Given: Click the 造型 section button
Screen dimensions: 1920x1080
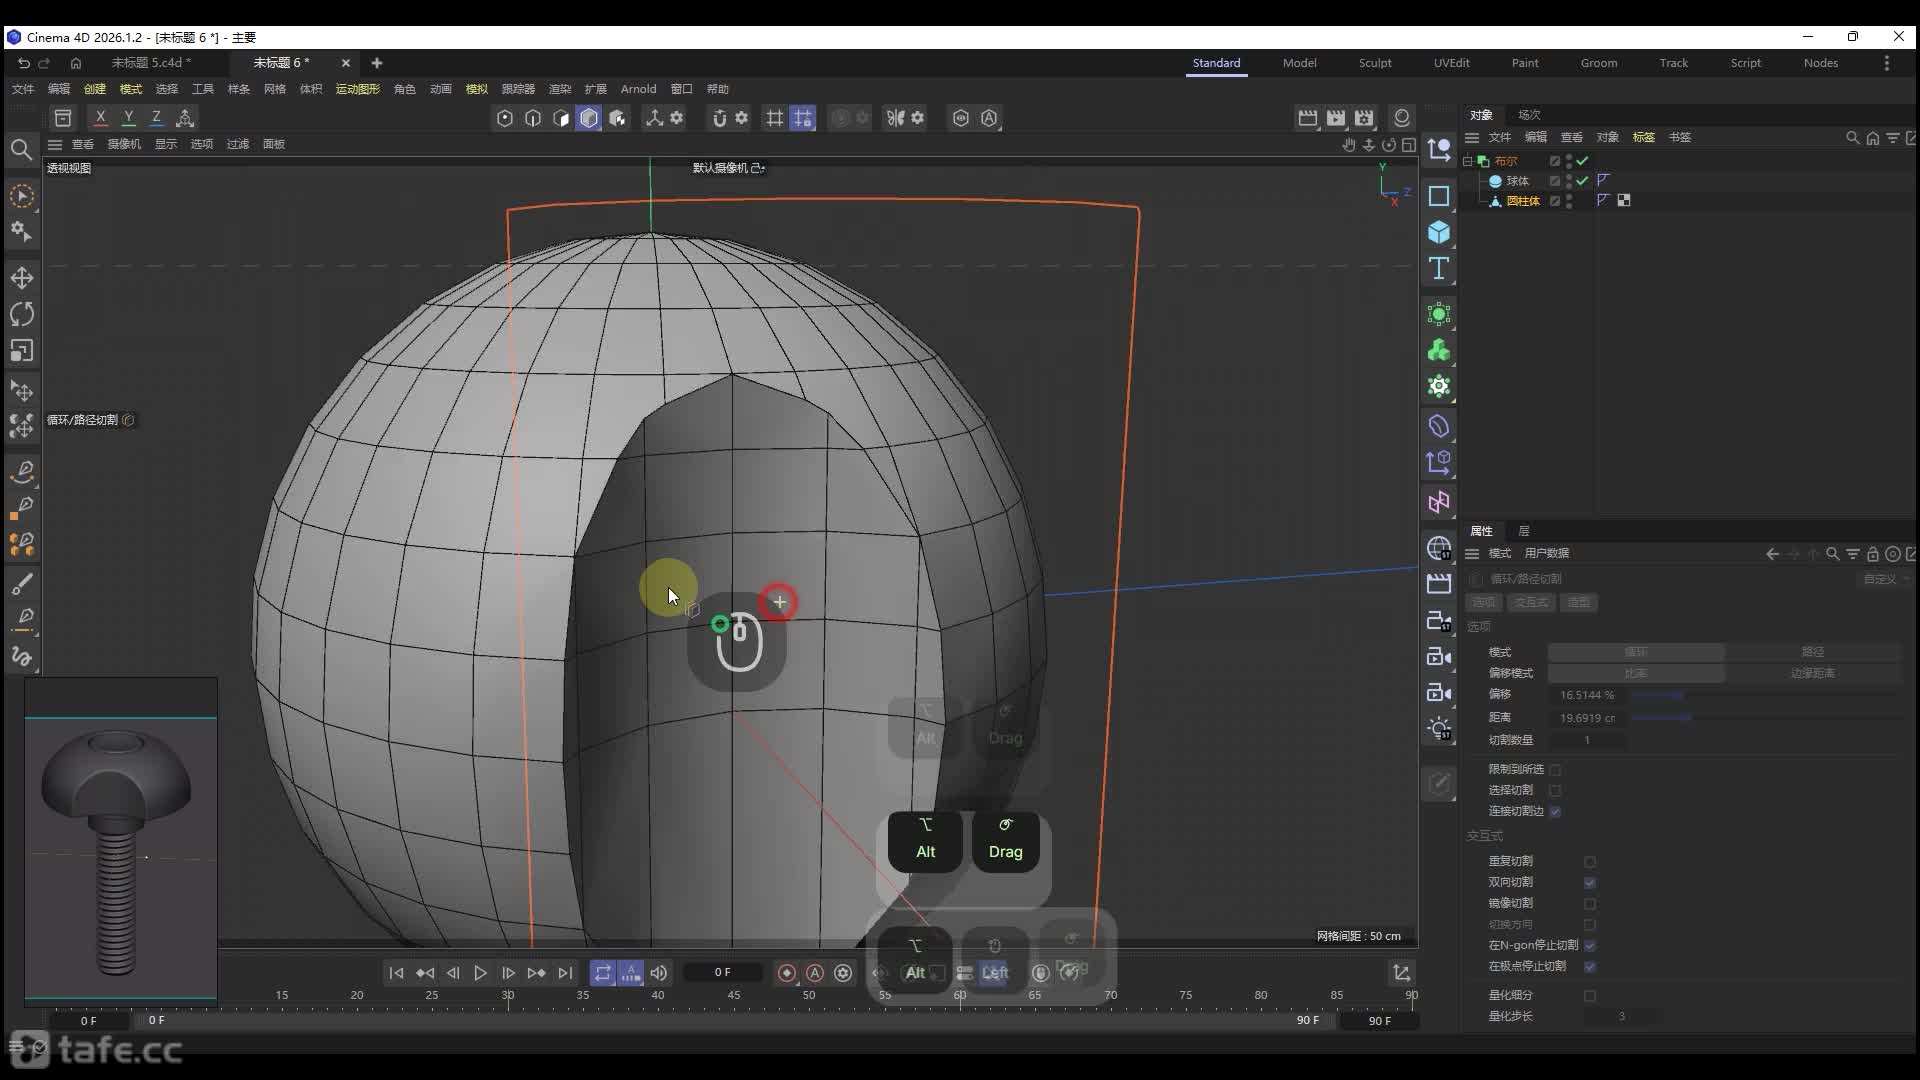Looking at the screenshot, I should 1579,603.
